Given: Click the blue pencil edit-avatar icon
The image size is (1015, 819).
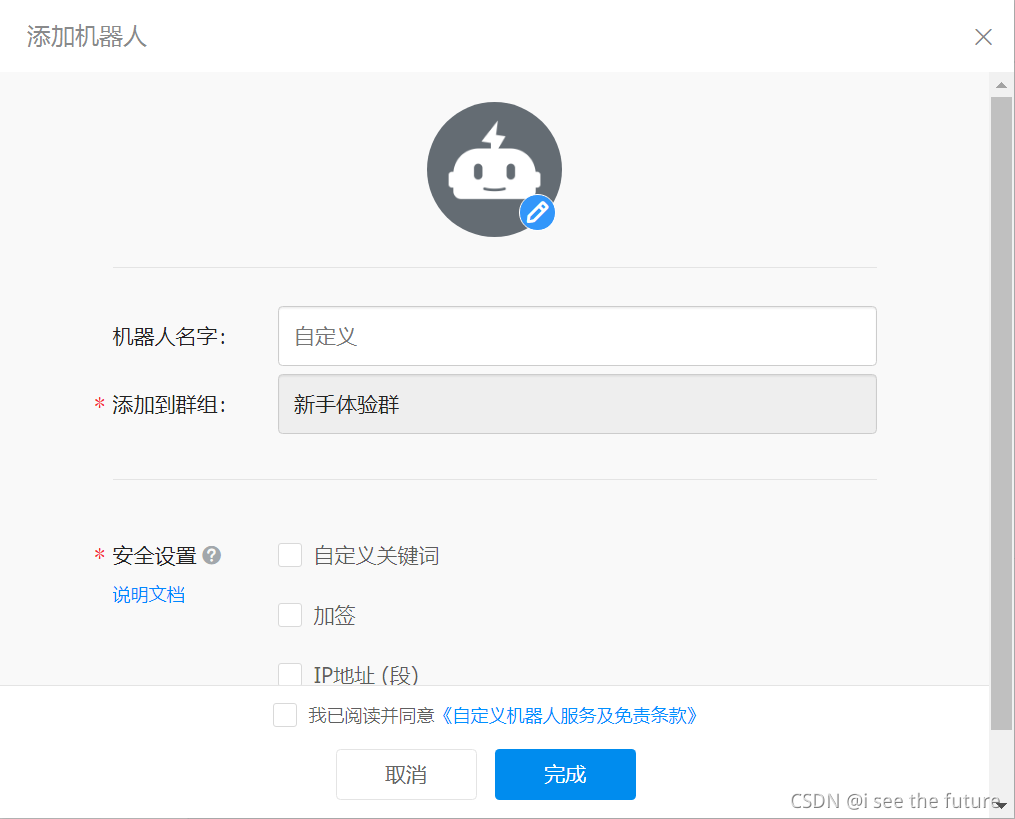Looking at the screenshot, I should tap(537, 212).
